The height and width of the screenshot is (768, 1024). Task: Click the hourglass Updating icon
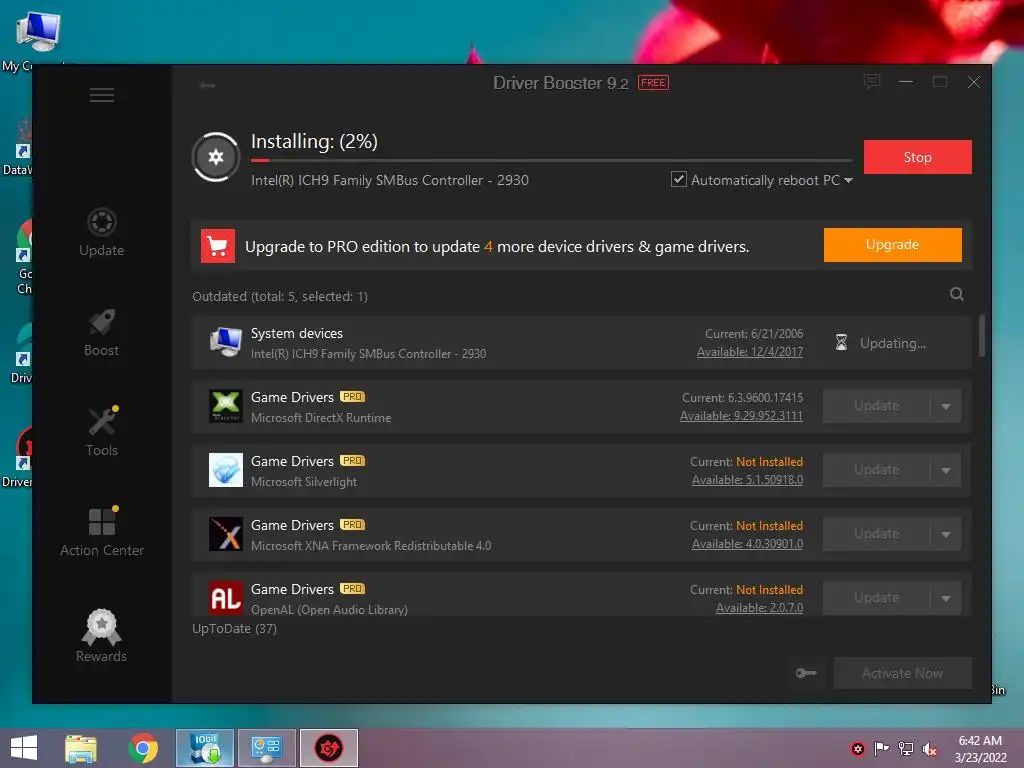(x=841, y=342)
